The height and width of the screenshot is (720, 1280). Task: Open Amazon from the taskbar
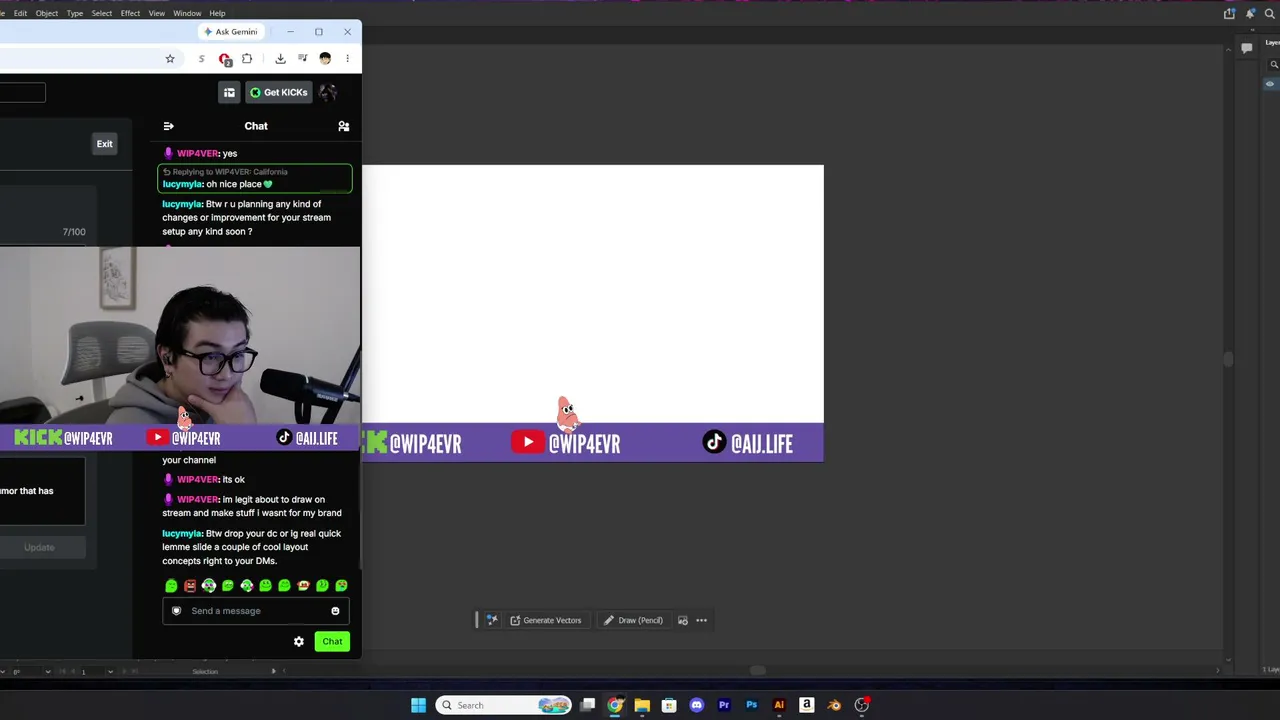click(806, 705)
